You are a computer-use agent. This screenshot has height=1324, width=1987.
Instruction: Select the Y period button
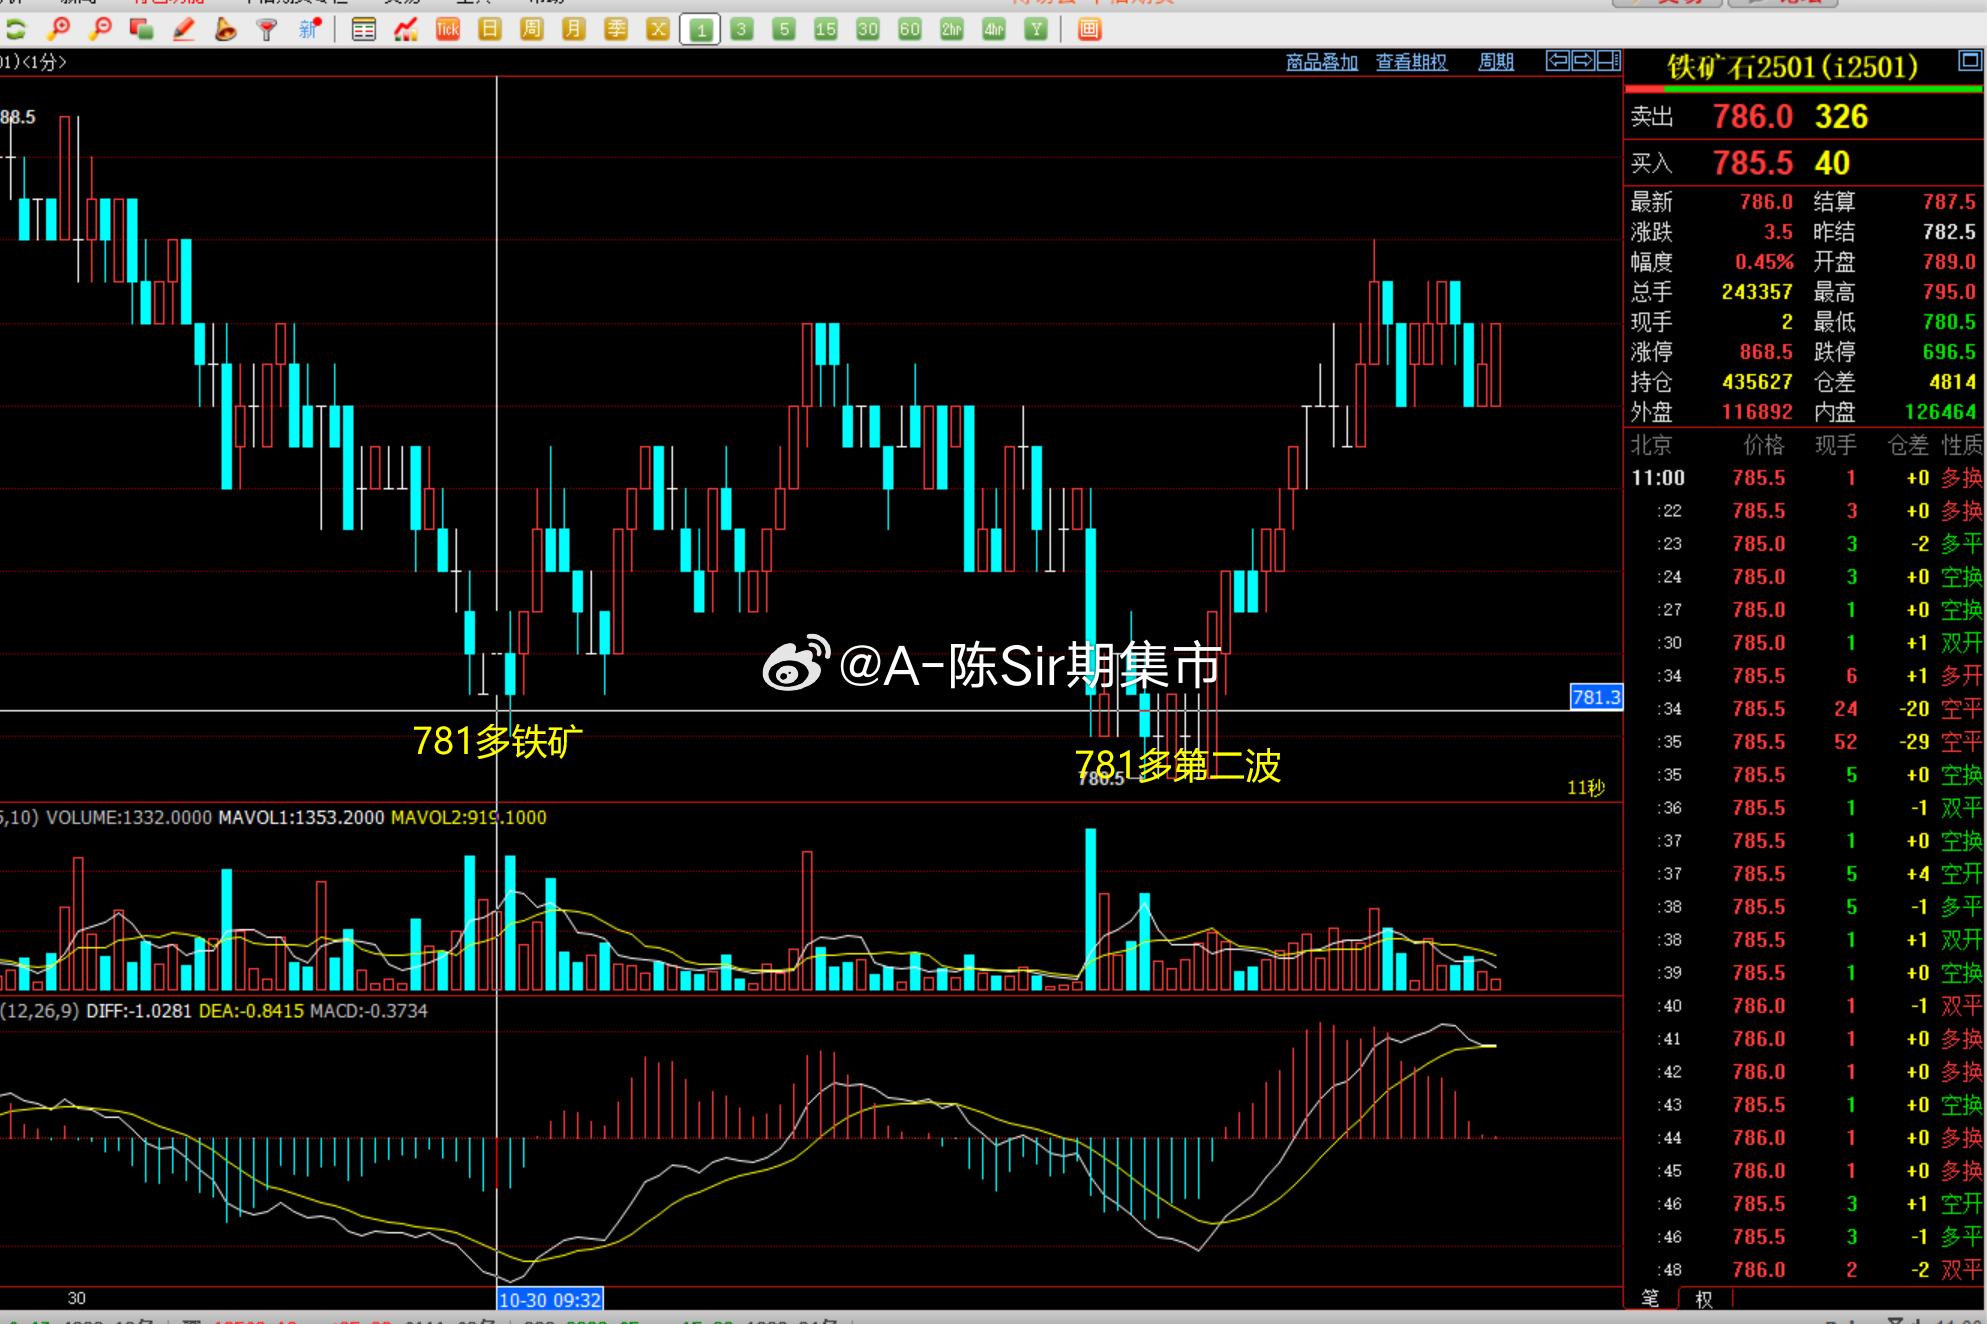(x=1036, y=30)
